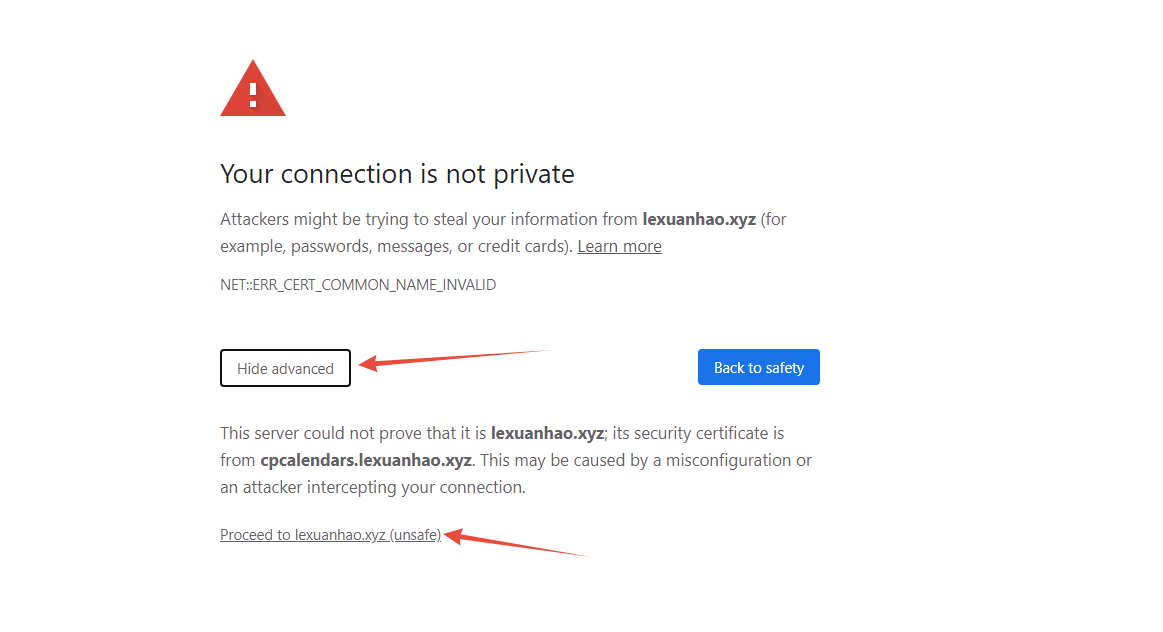Viewport: 1163px width, 632px height.
Task: Go back using Back to safety button
Action: click(x=758, y=367)
